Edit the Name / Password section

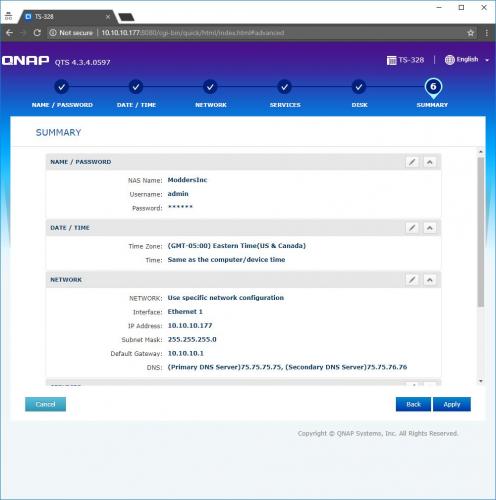point(412,162)
